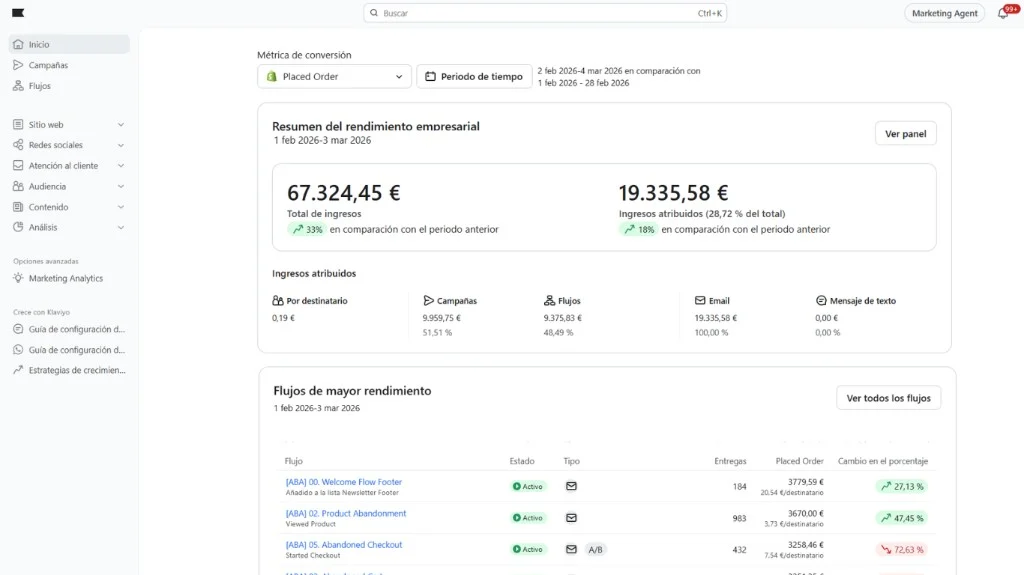Image resolution: width=1024 pixels, height=575 pixels.
Task: Click the Contenido icon
Action: click(18, 206)
